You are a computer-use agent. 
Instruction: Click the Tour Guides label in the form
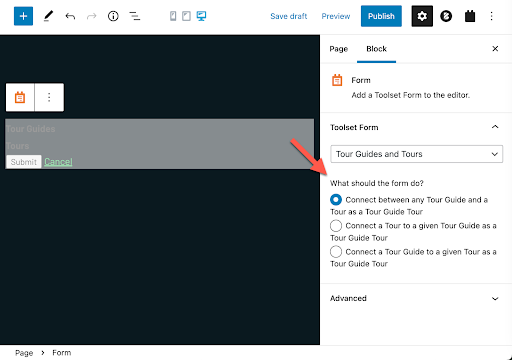click(x=31, y=129)
